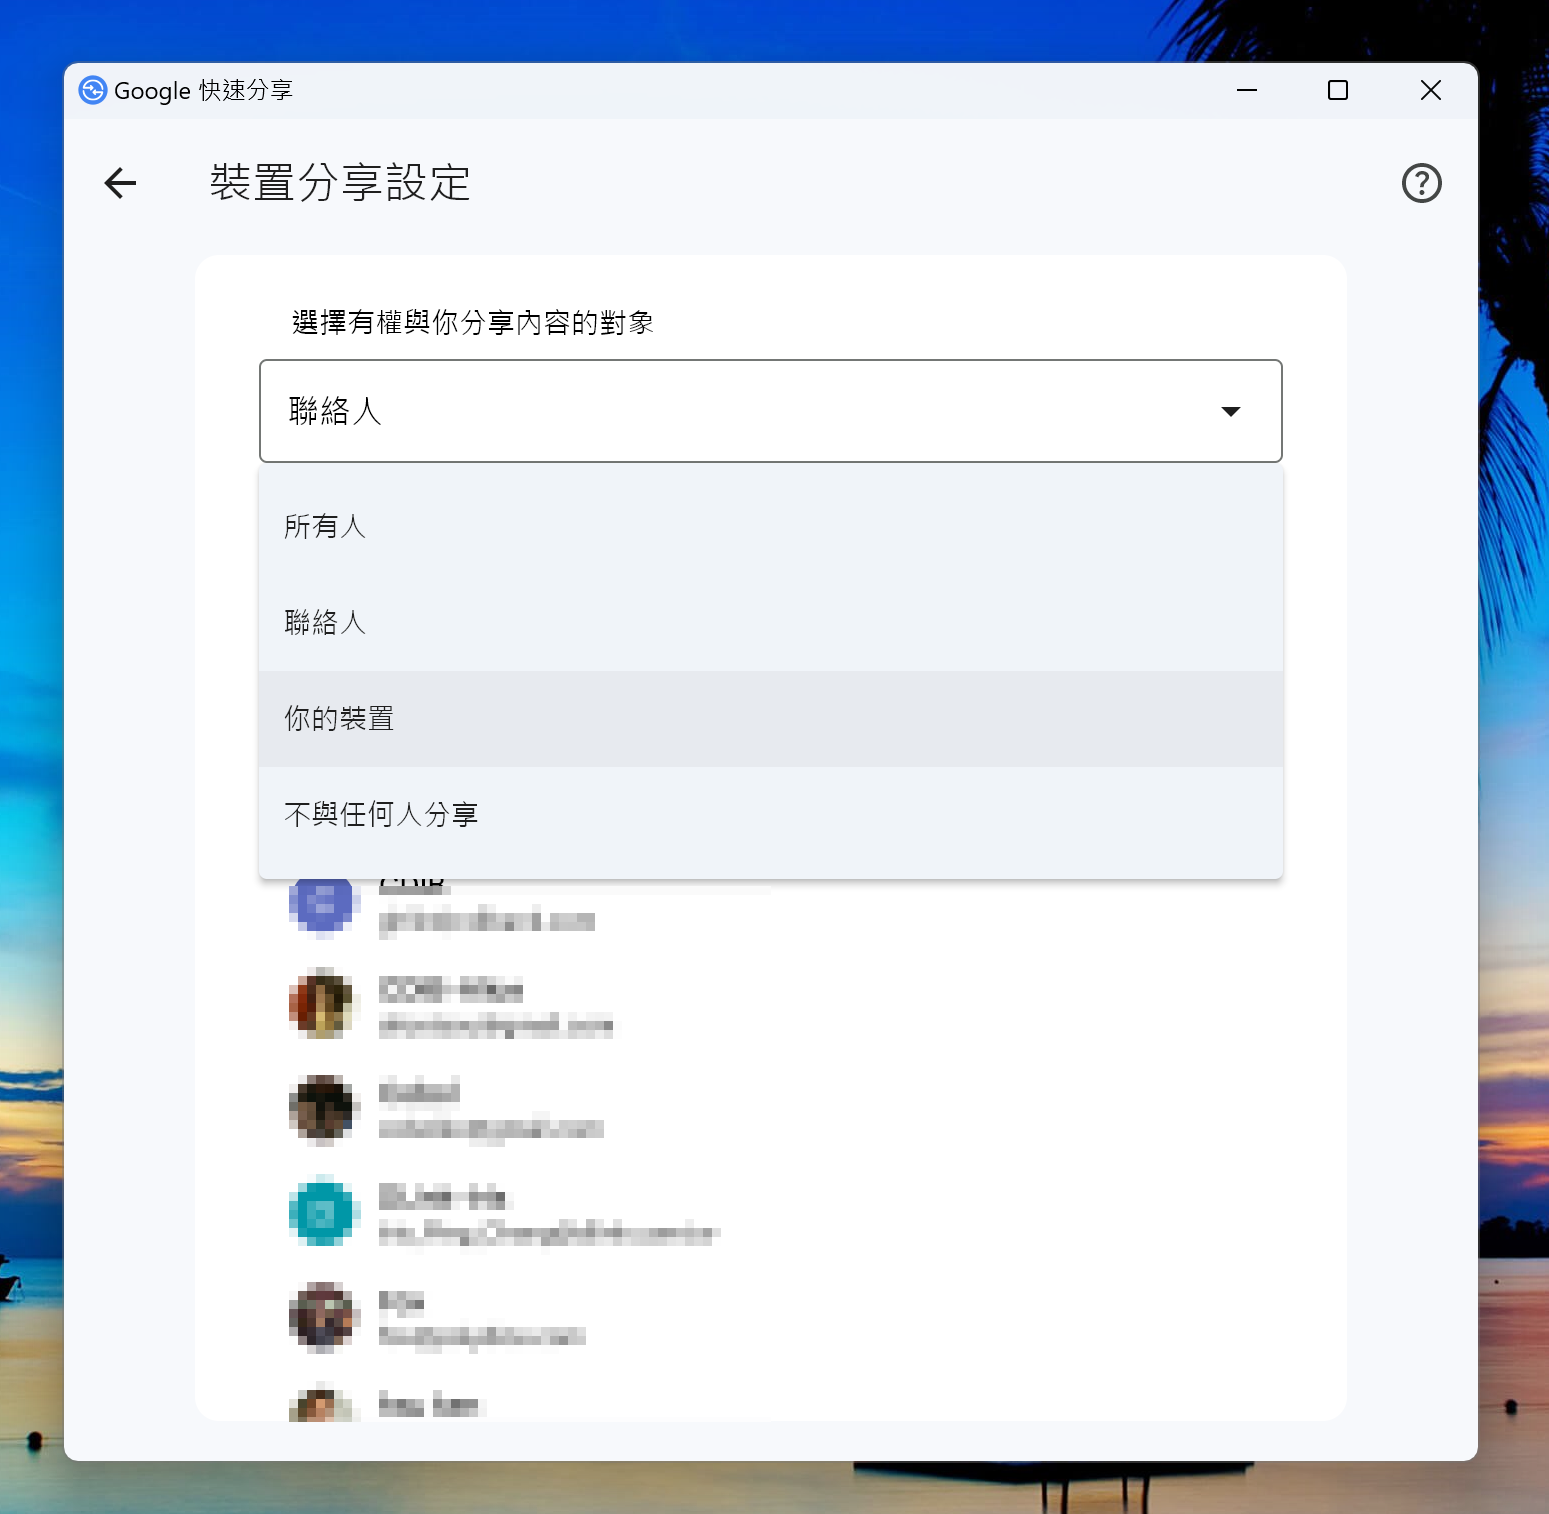Select 聯絡人 option in the dropdown list
Viewport: 1549px width, 1514px height.
coord(326,622)
